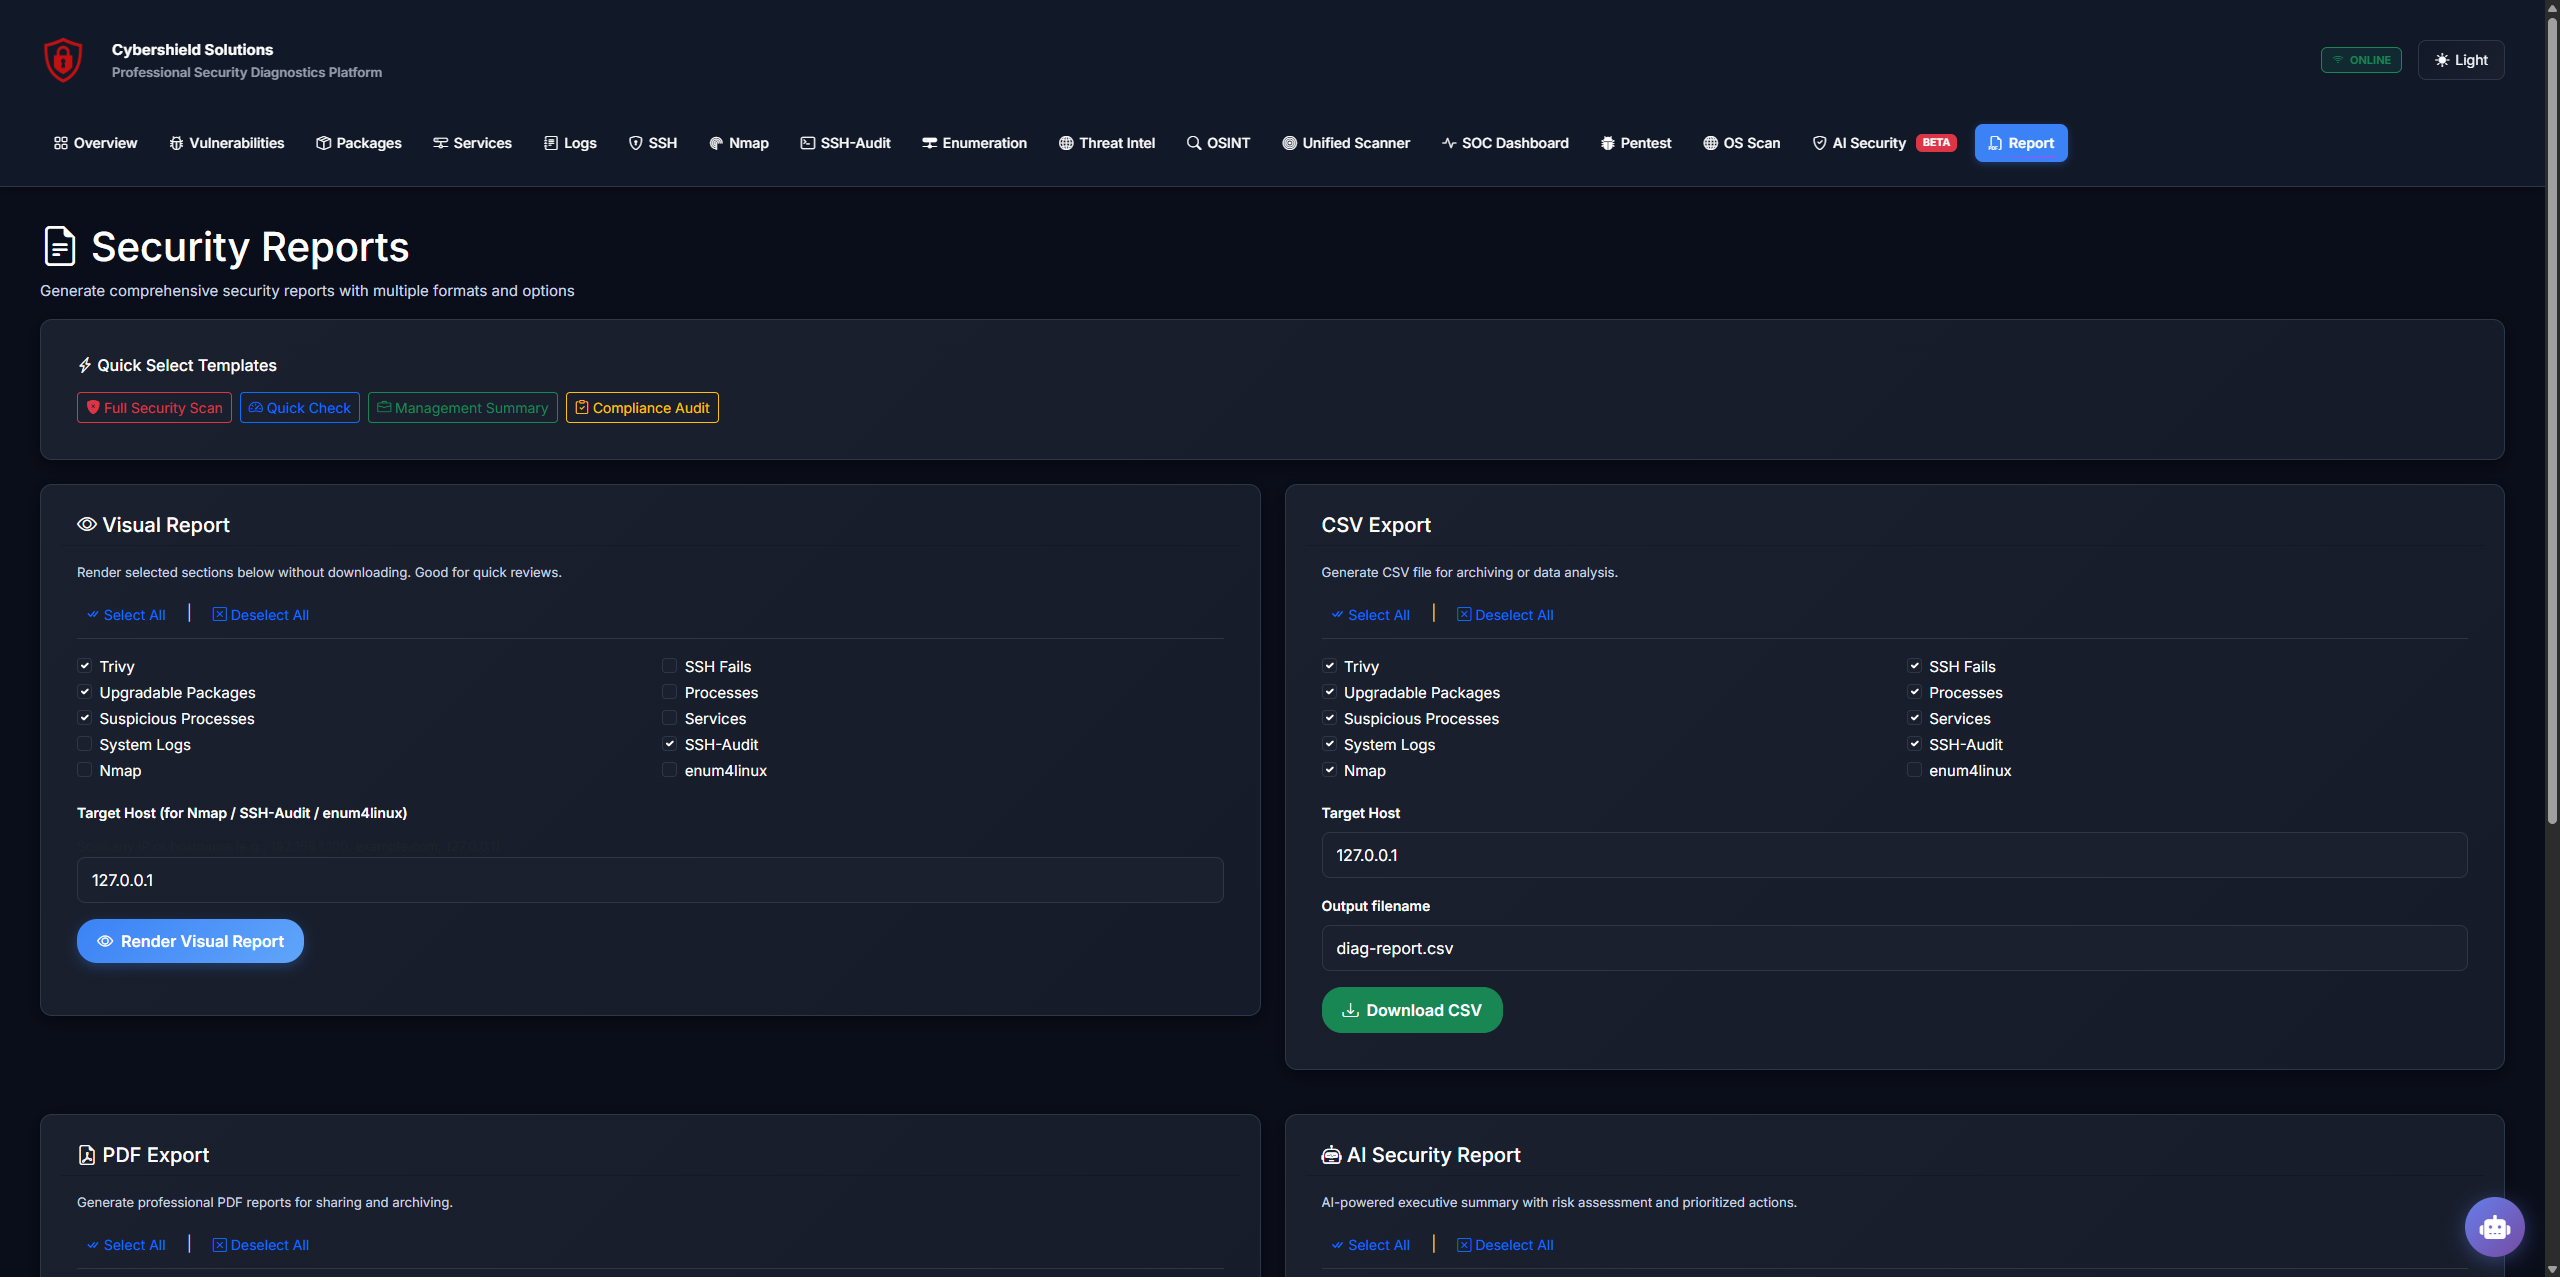Switch to Light theme
This screenshot has height=1277, width=2560.
2460,60
